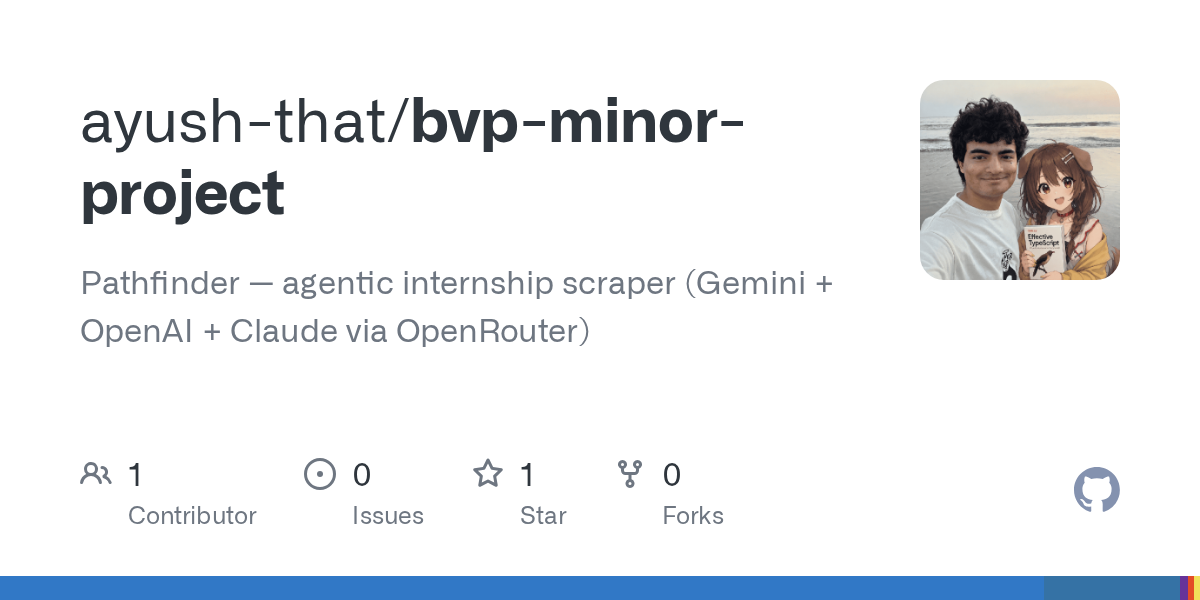Screen dimensions: 1200x600
Task: Click the Issues circle-dot icon
Action: point(320,474)
